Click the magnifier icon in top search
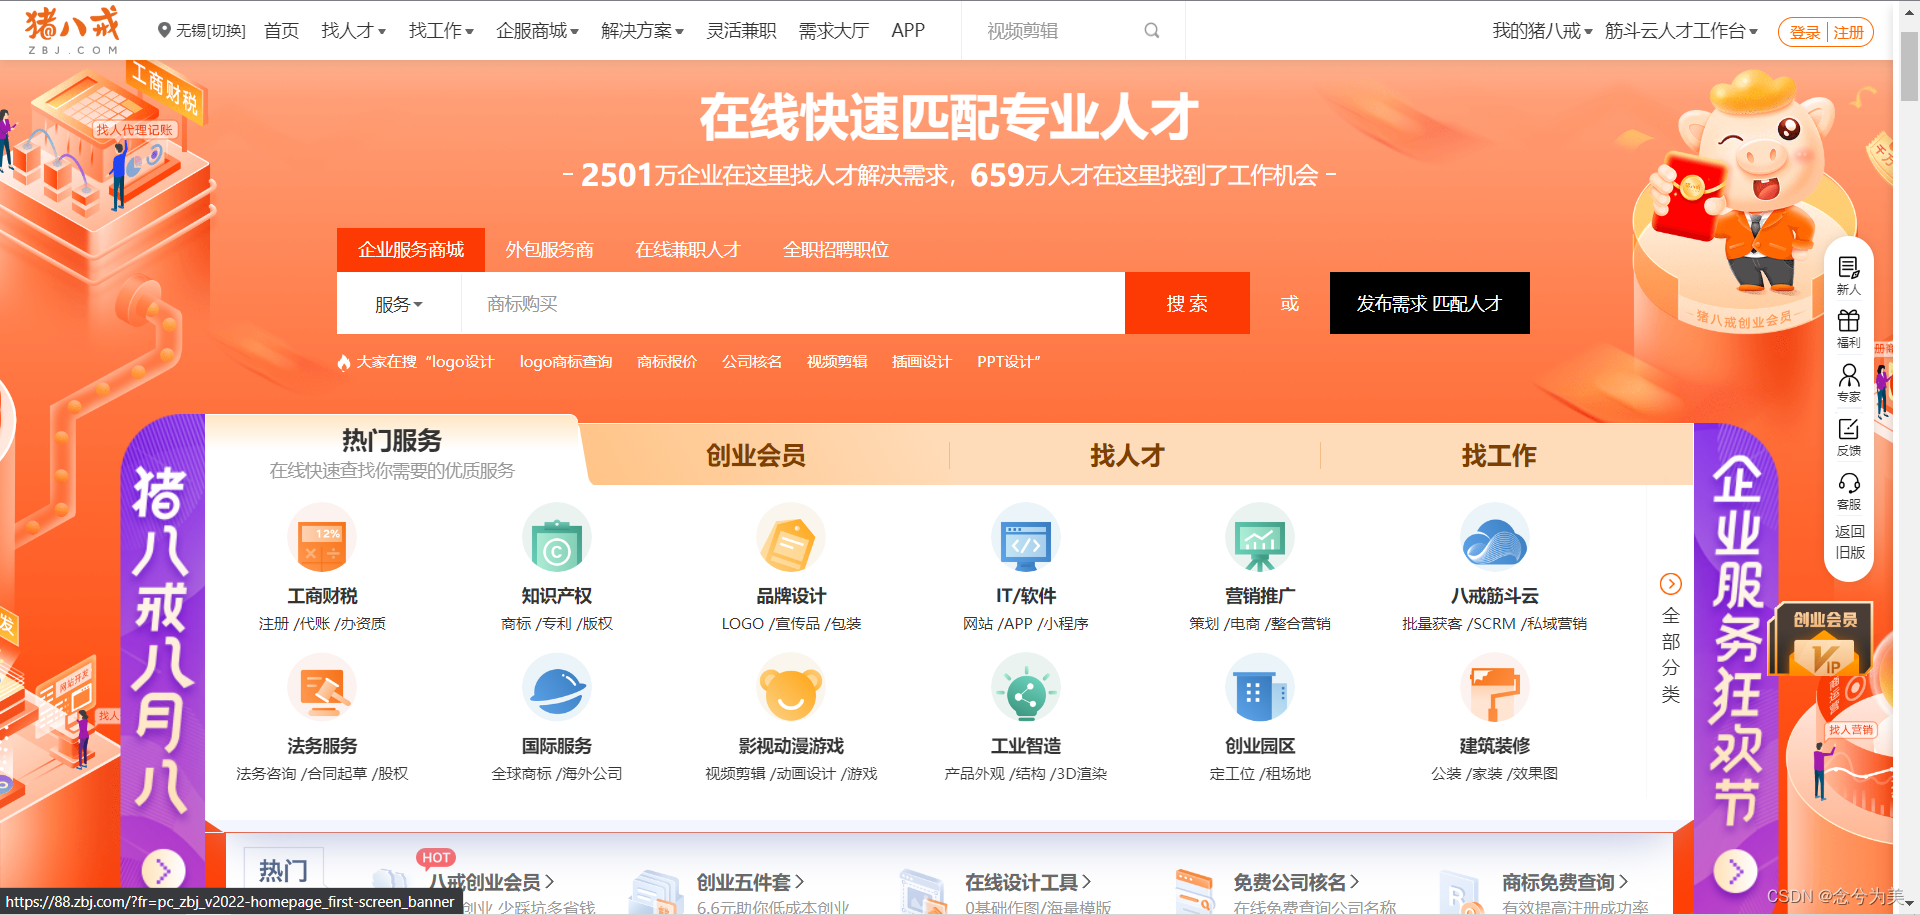1920x915 pixels. [x=1152, y=31]
